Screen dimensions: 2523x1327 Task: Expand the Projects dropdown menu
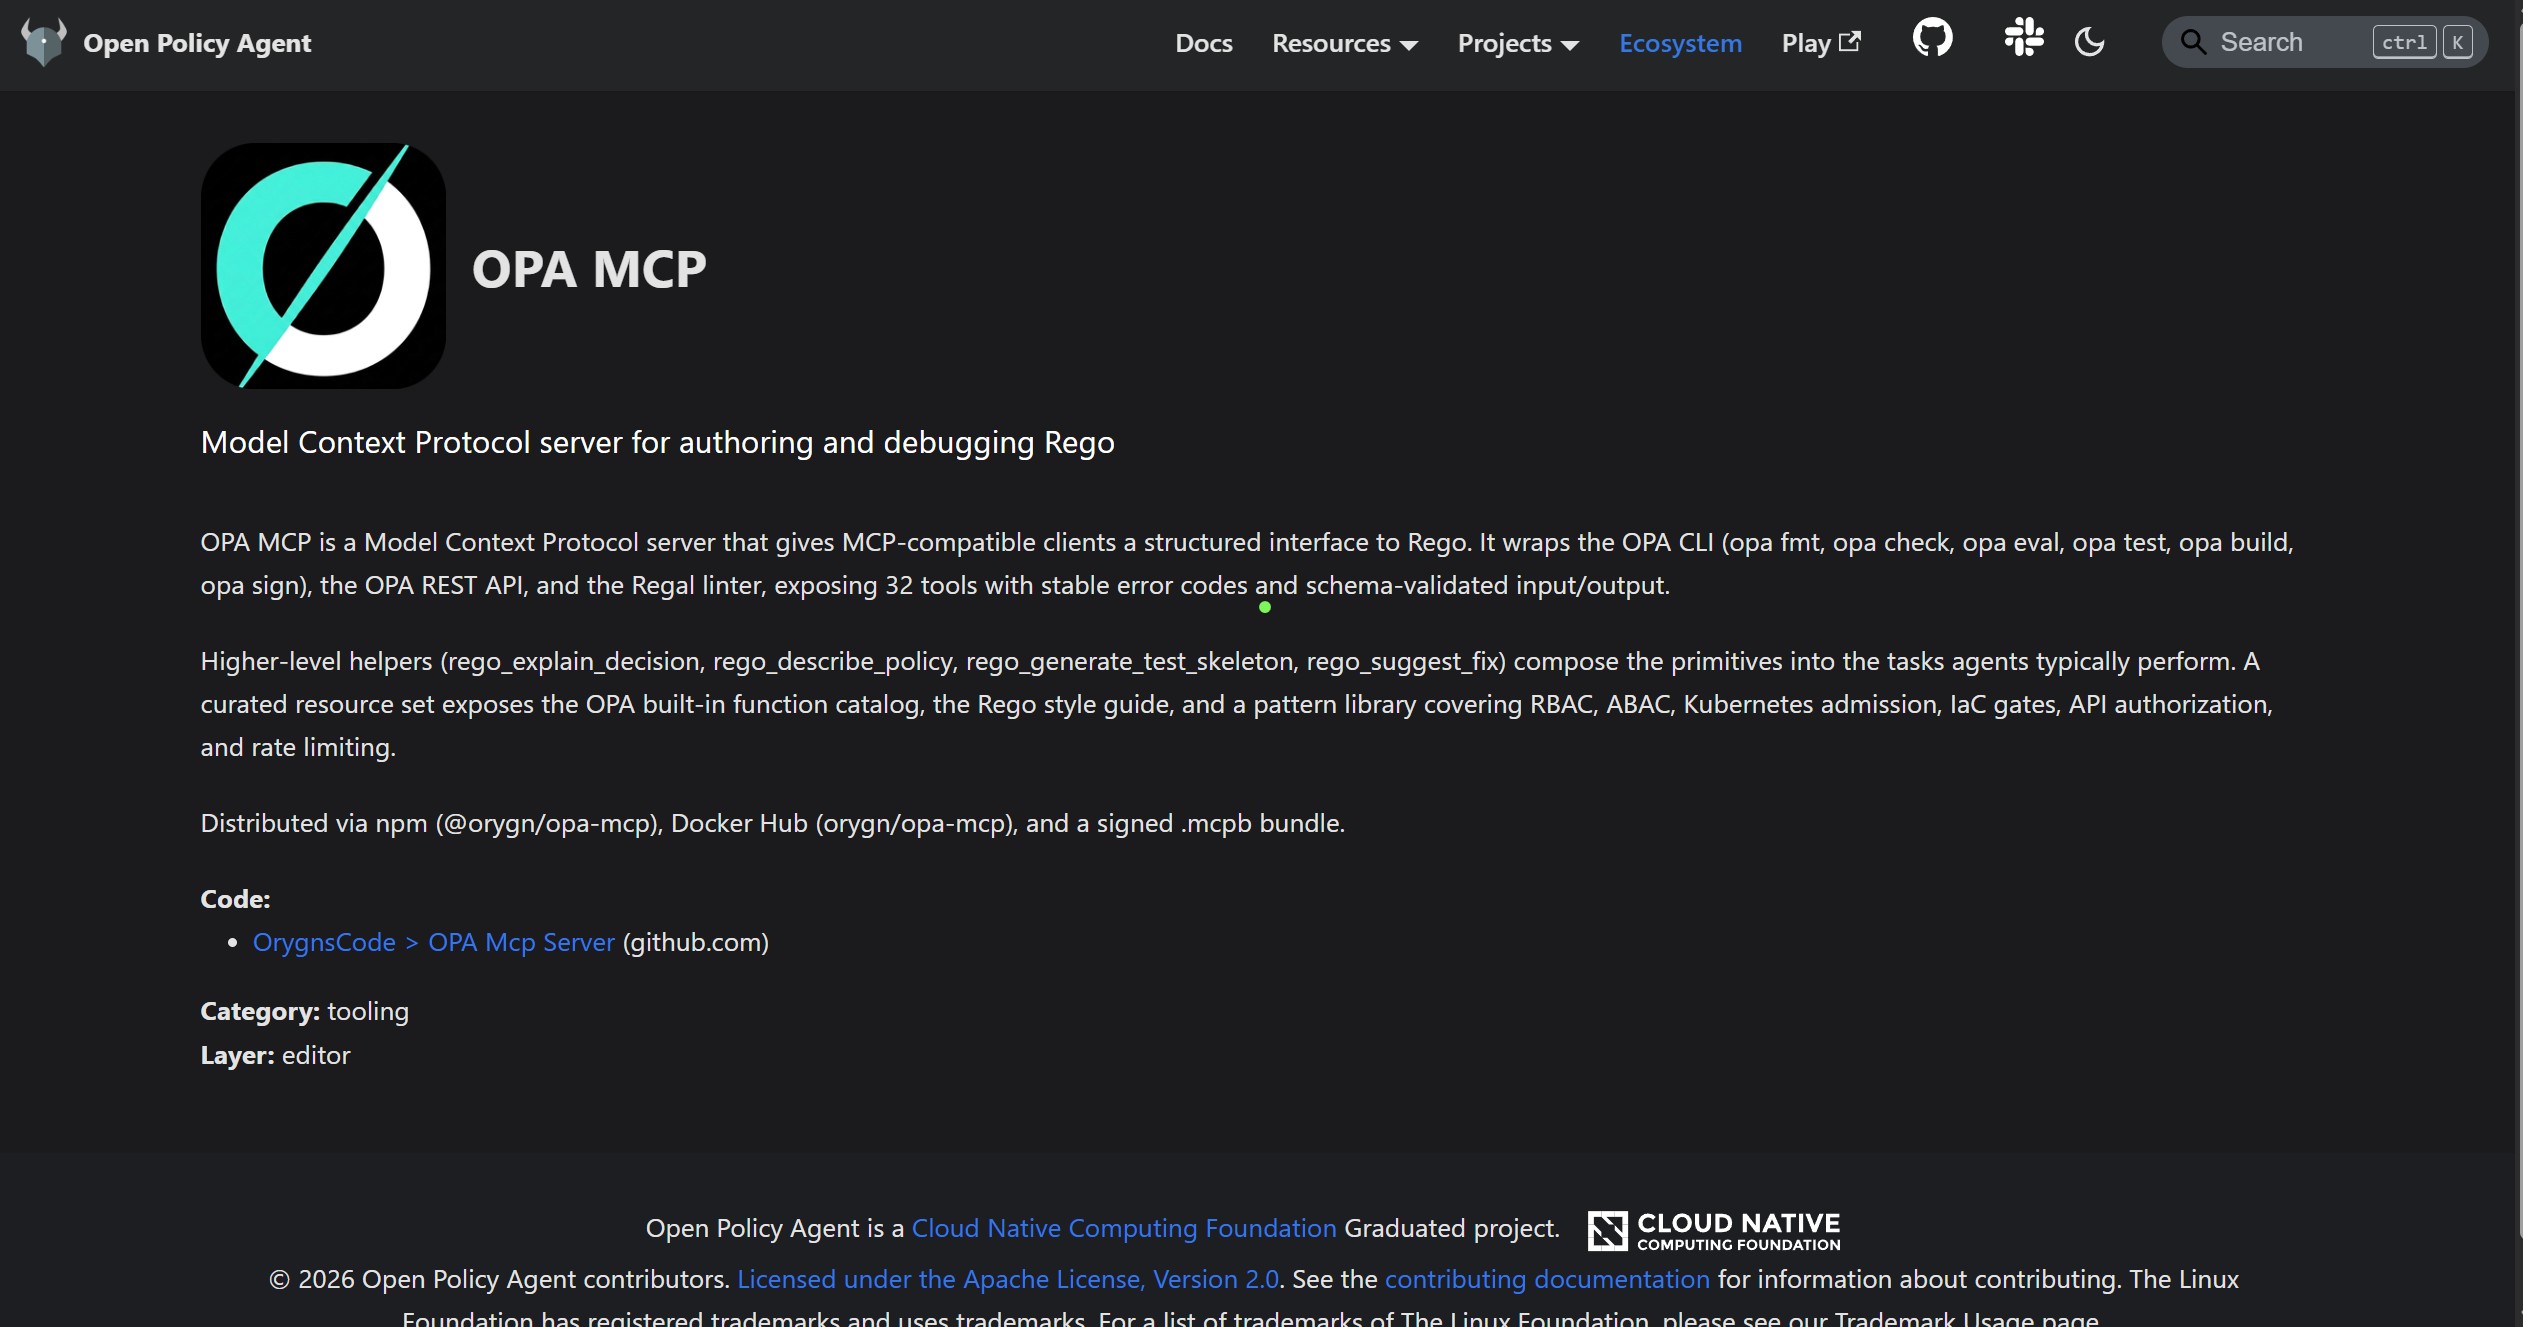1518,43
